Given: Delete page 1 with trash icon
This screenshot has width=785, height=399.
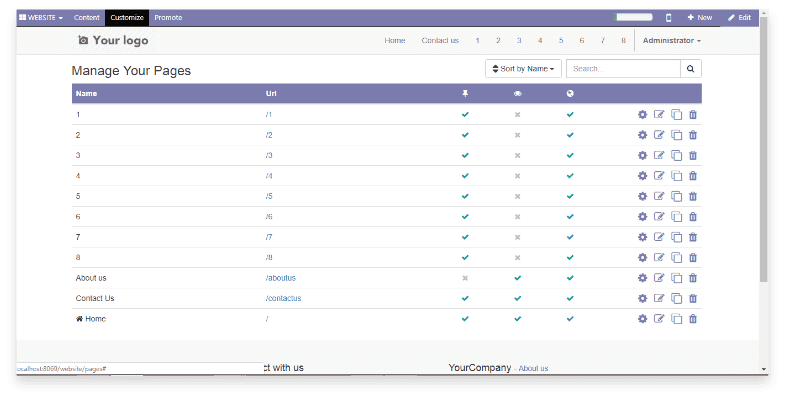Looking at the screenshot, I should tap(693, 115).
